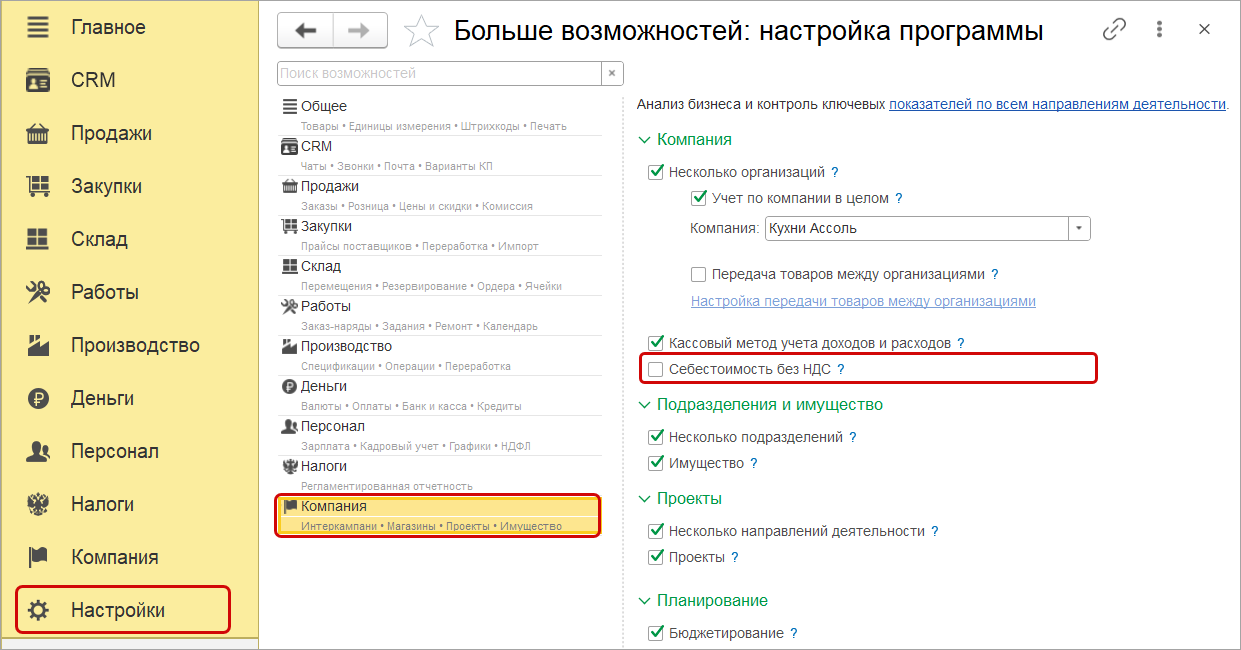Open Главное in the left menu
Image resolution: width=1241 pixels, height=650 pixels.
click(x=108, y=27)
